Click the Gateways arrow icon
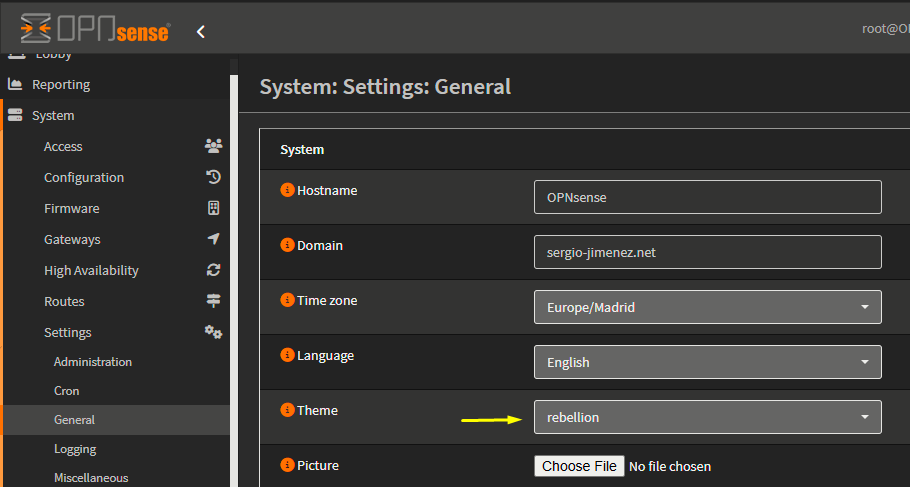The height and width of the screenshot is (487, 910). [x=214, y=239]
